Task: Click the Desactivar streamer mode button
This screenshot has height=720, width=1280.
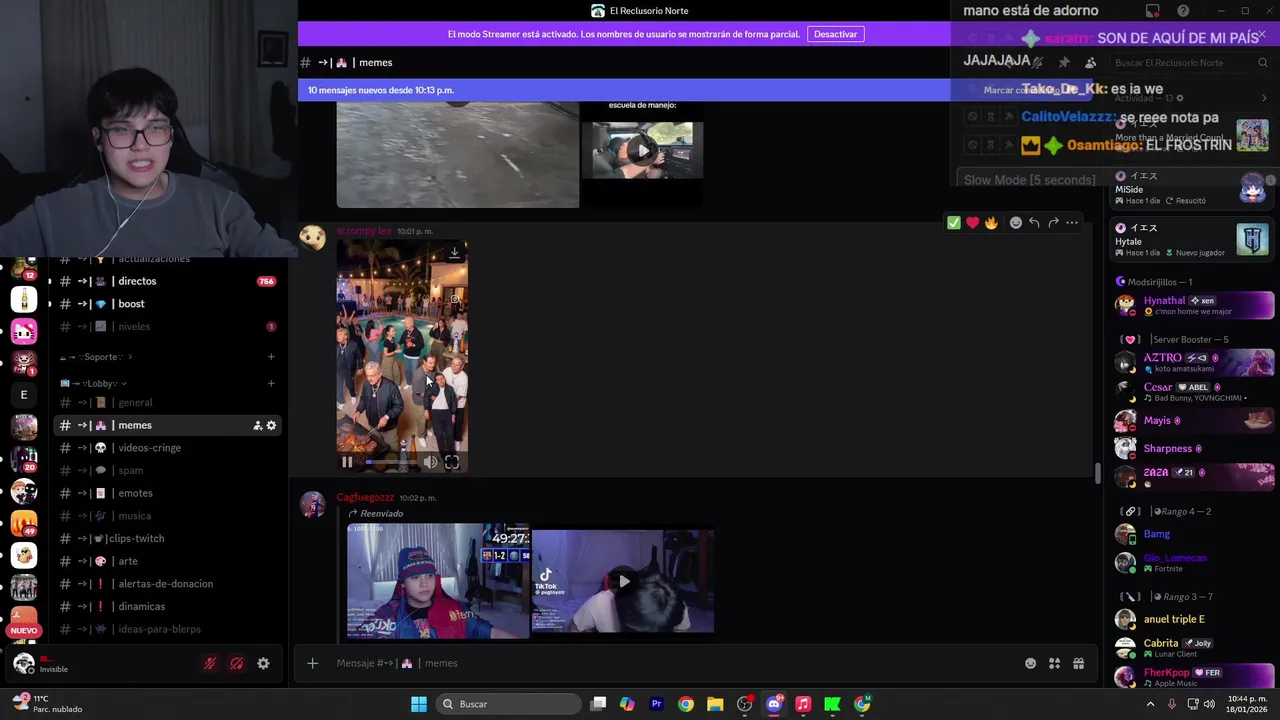Action: pos(835,34)
